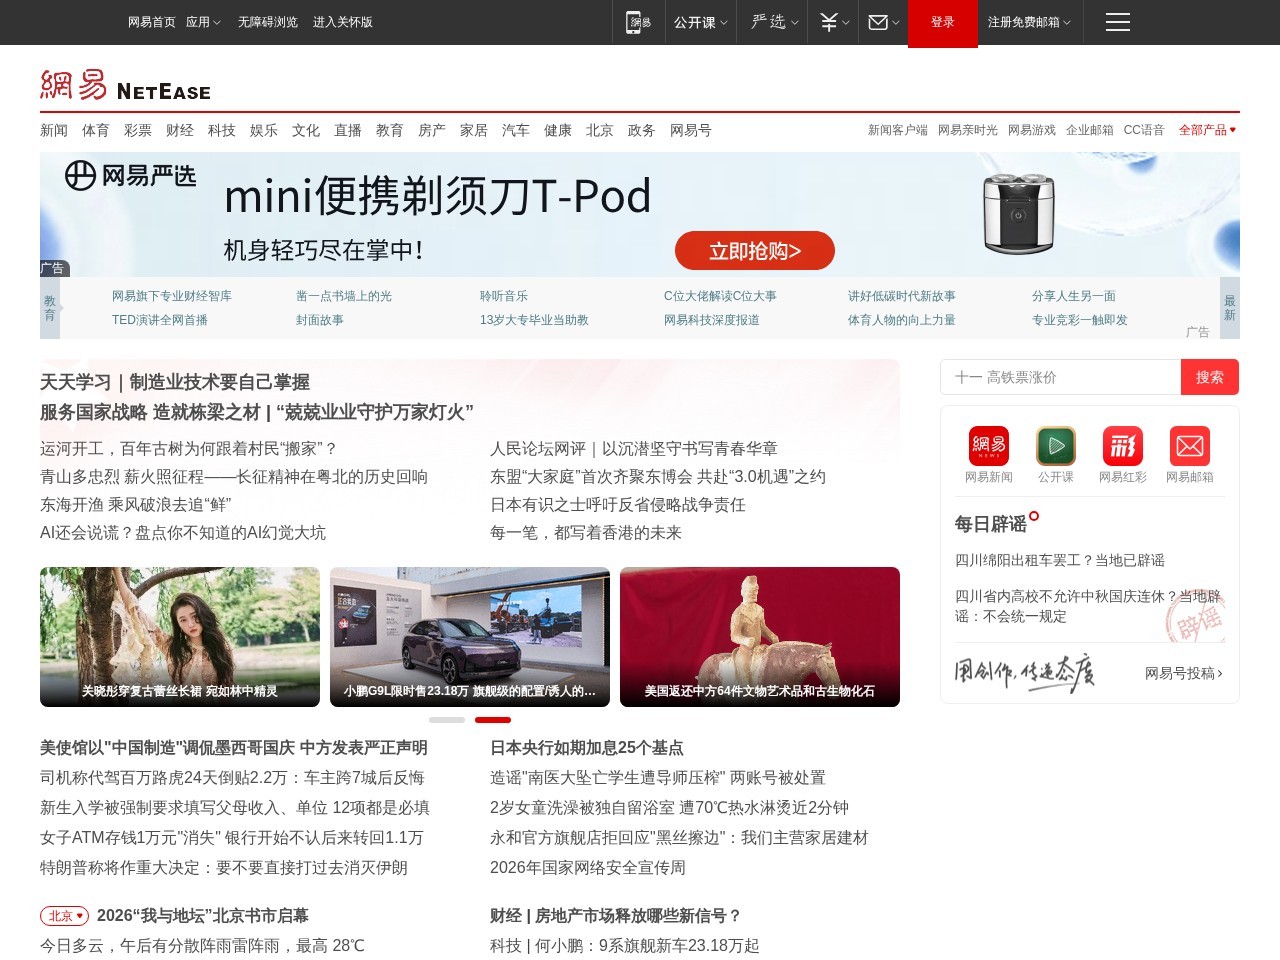Select the 体育 navigation tab

click(x=96, y=130)
